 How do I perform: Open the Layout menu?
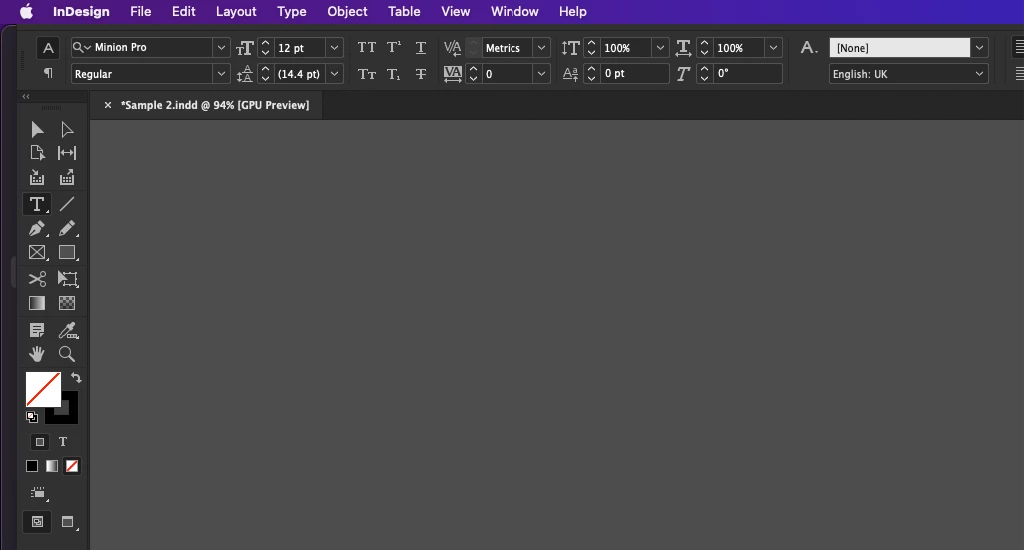click(236, 12)
